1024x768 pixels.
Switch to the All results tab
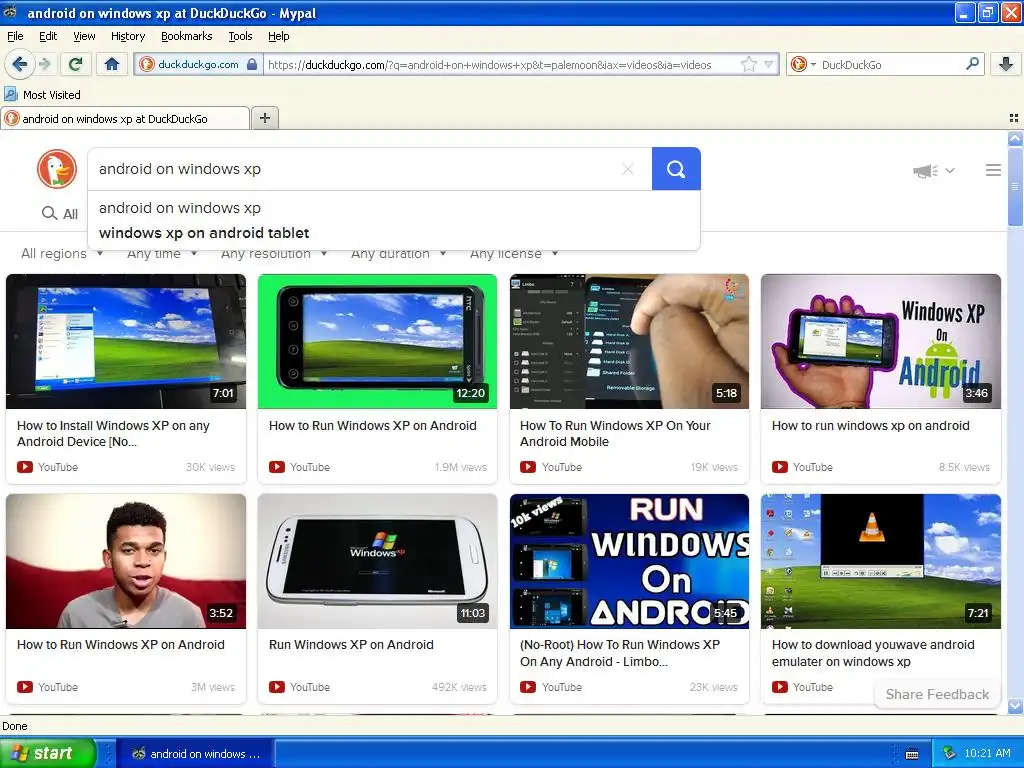pos(60,214)
